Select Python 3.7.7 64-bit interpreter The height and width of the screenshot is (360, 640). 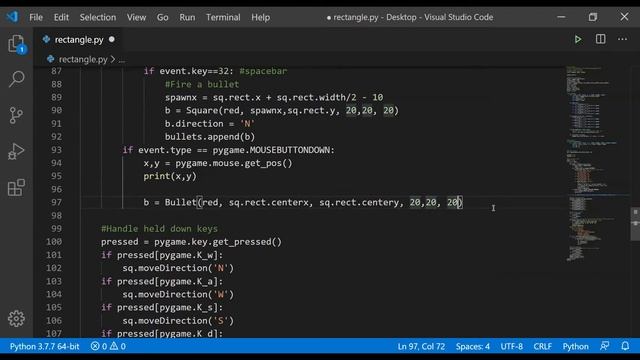tap(44, 347)
